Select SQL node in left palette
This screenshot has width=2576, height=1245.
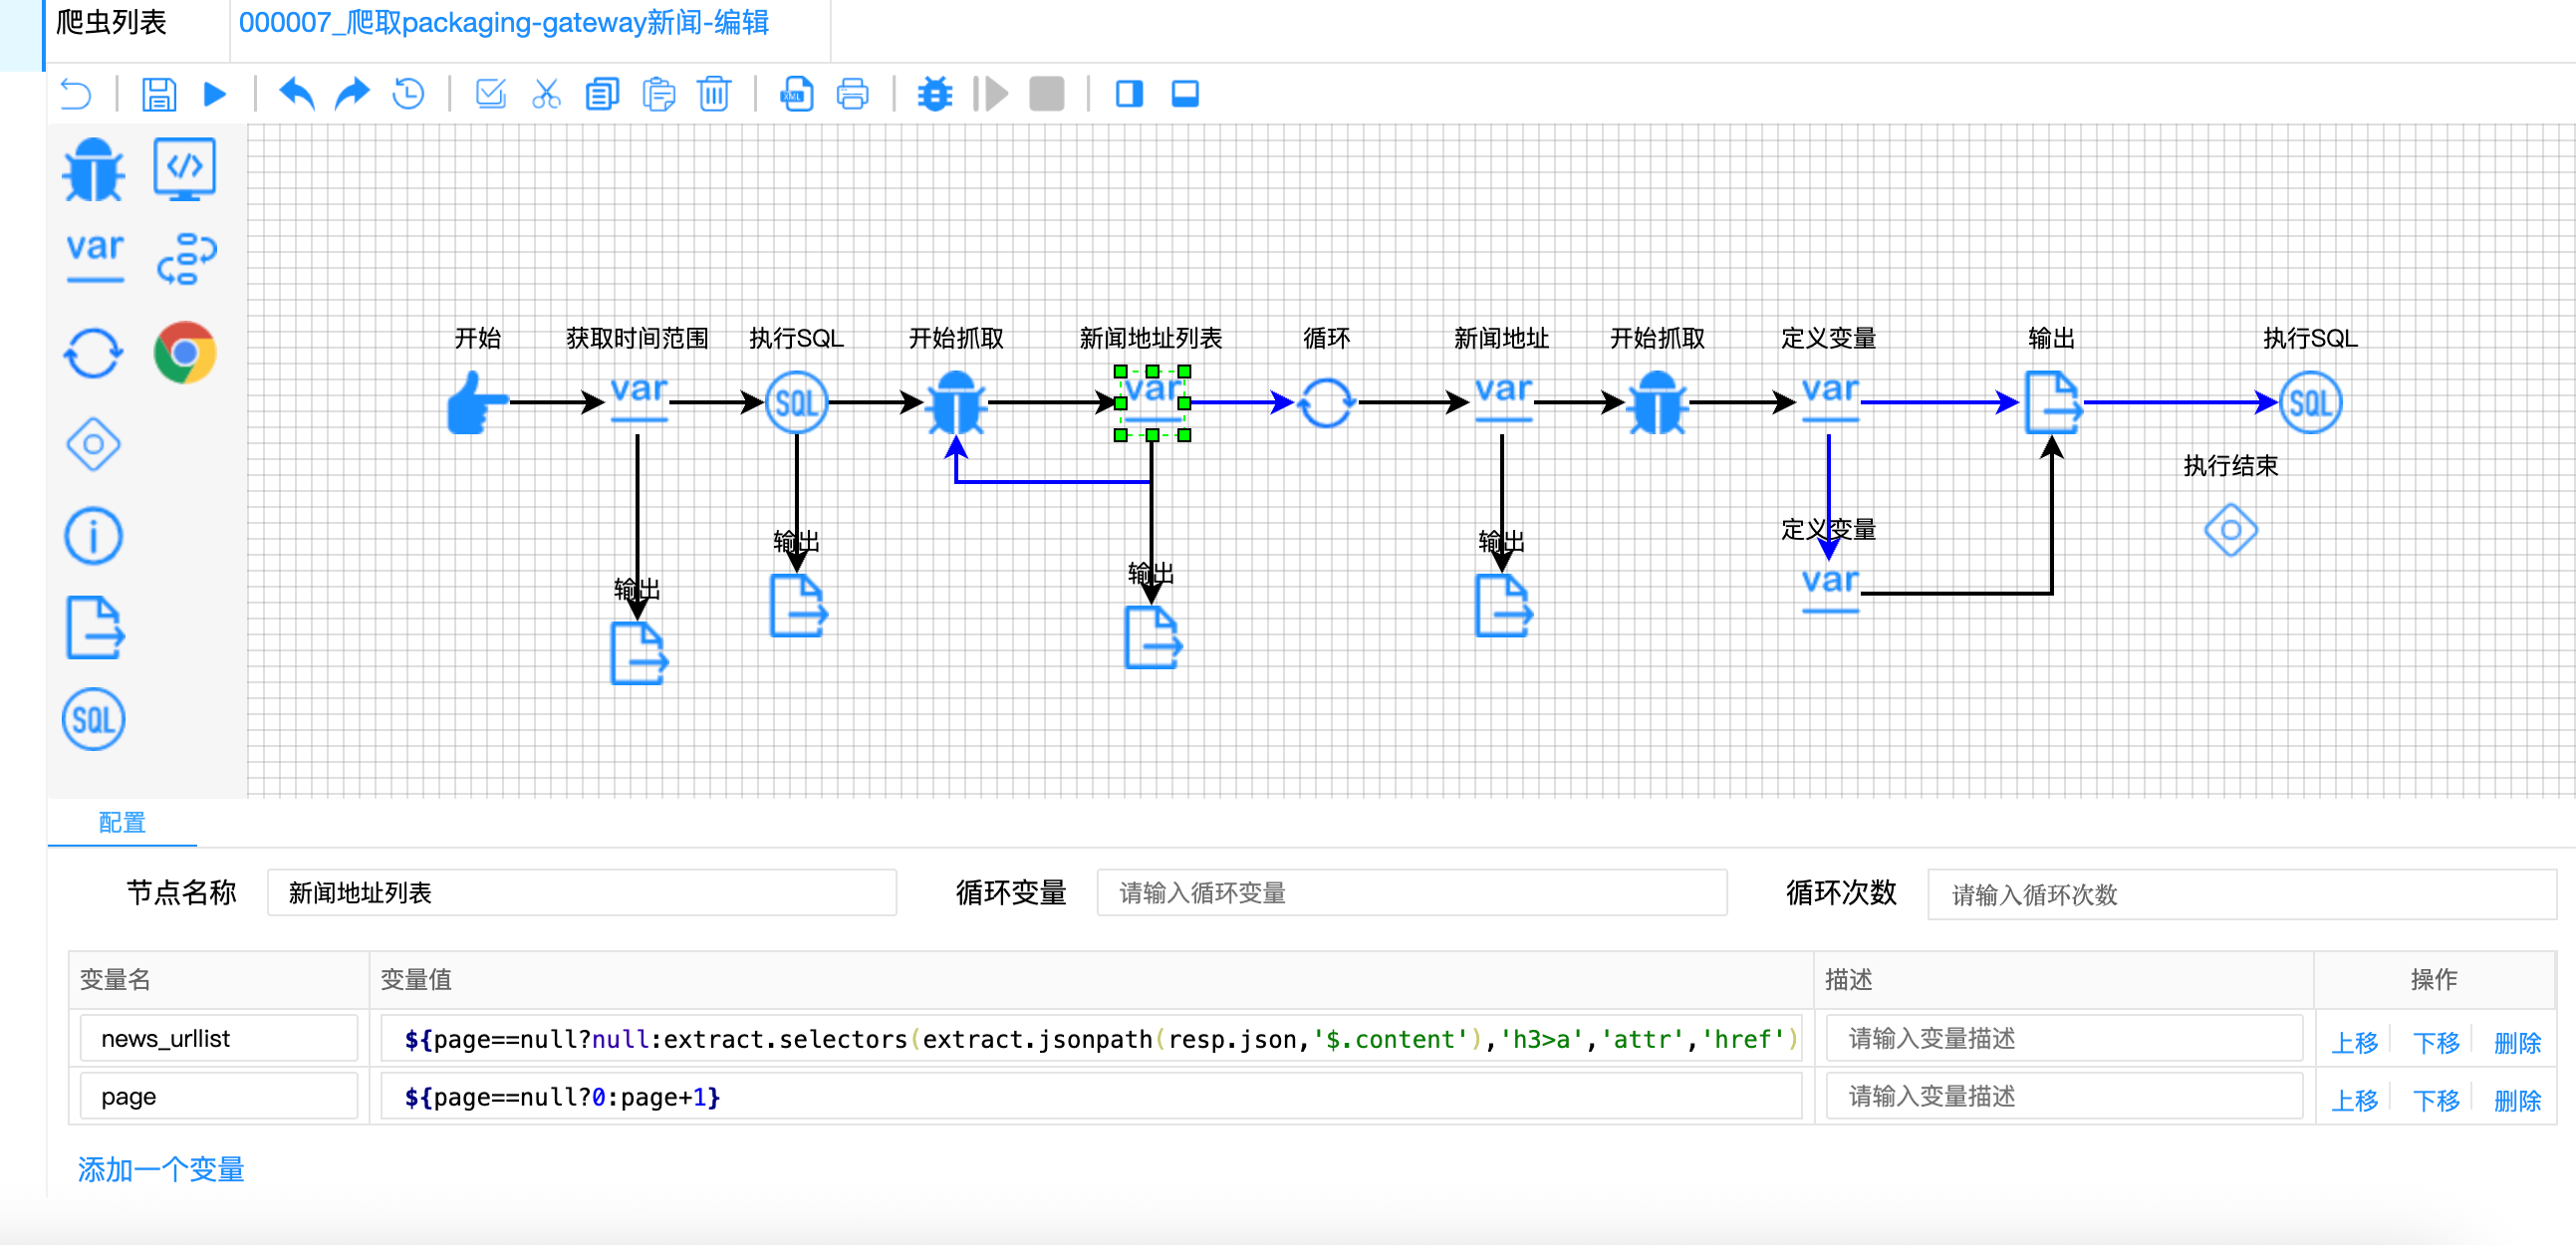(x=93, y=719)
